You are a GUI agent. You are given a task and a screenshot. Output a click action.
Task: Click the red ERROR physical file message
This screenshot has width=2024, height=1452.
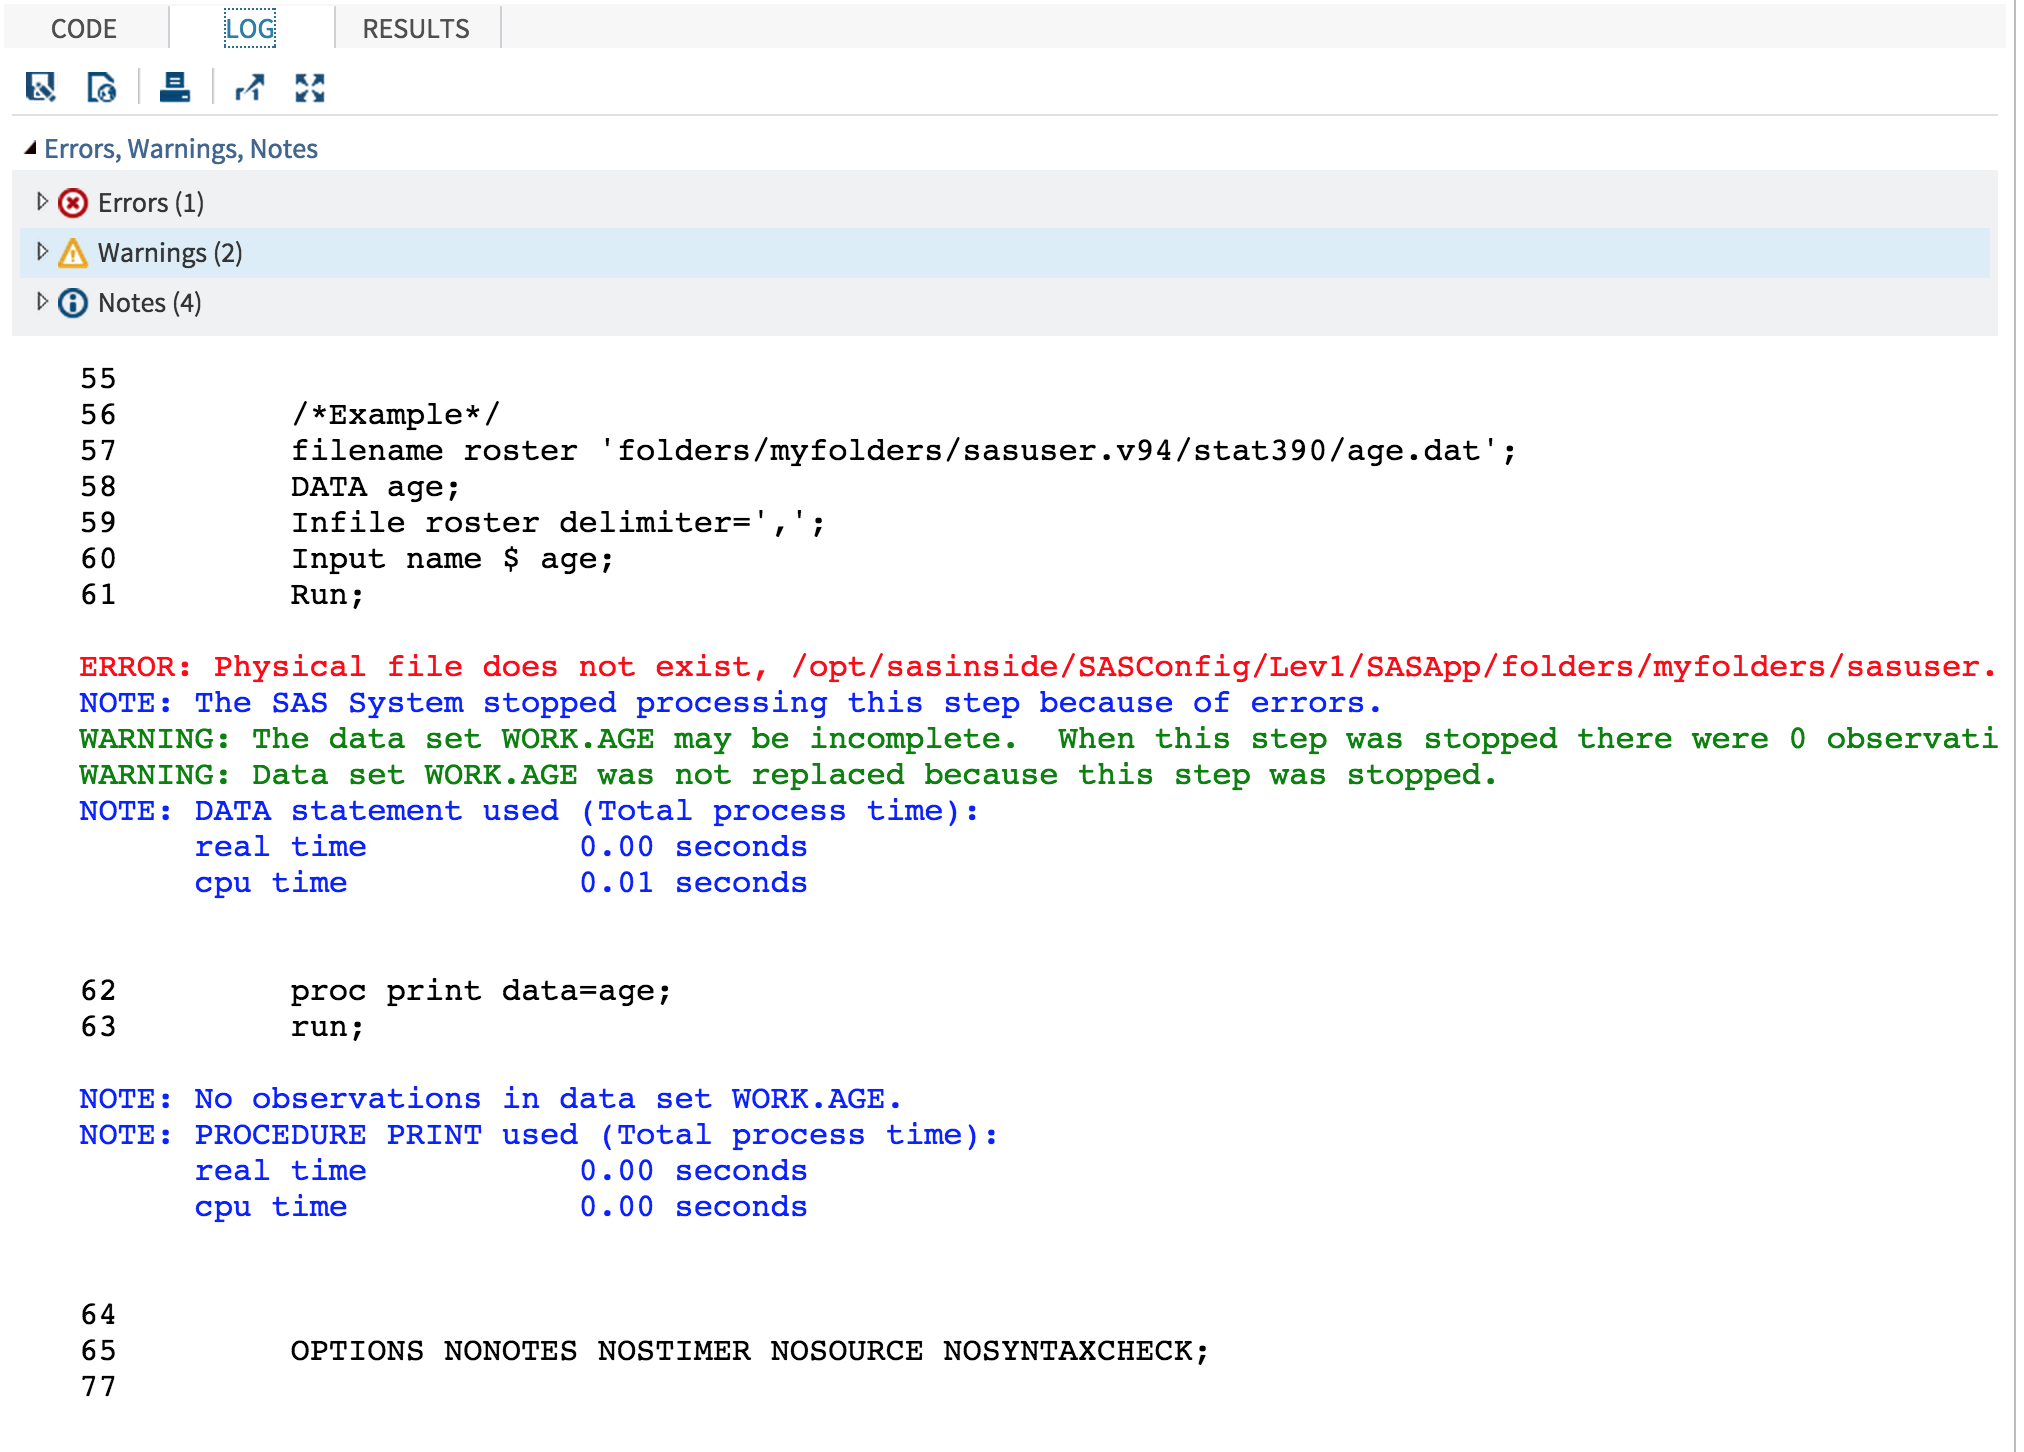coord(1036,667)
